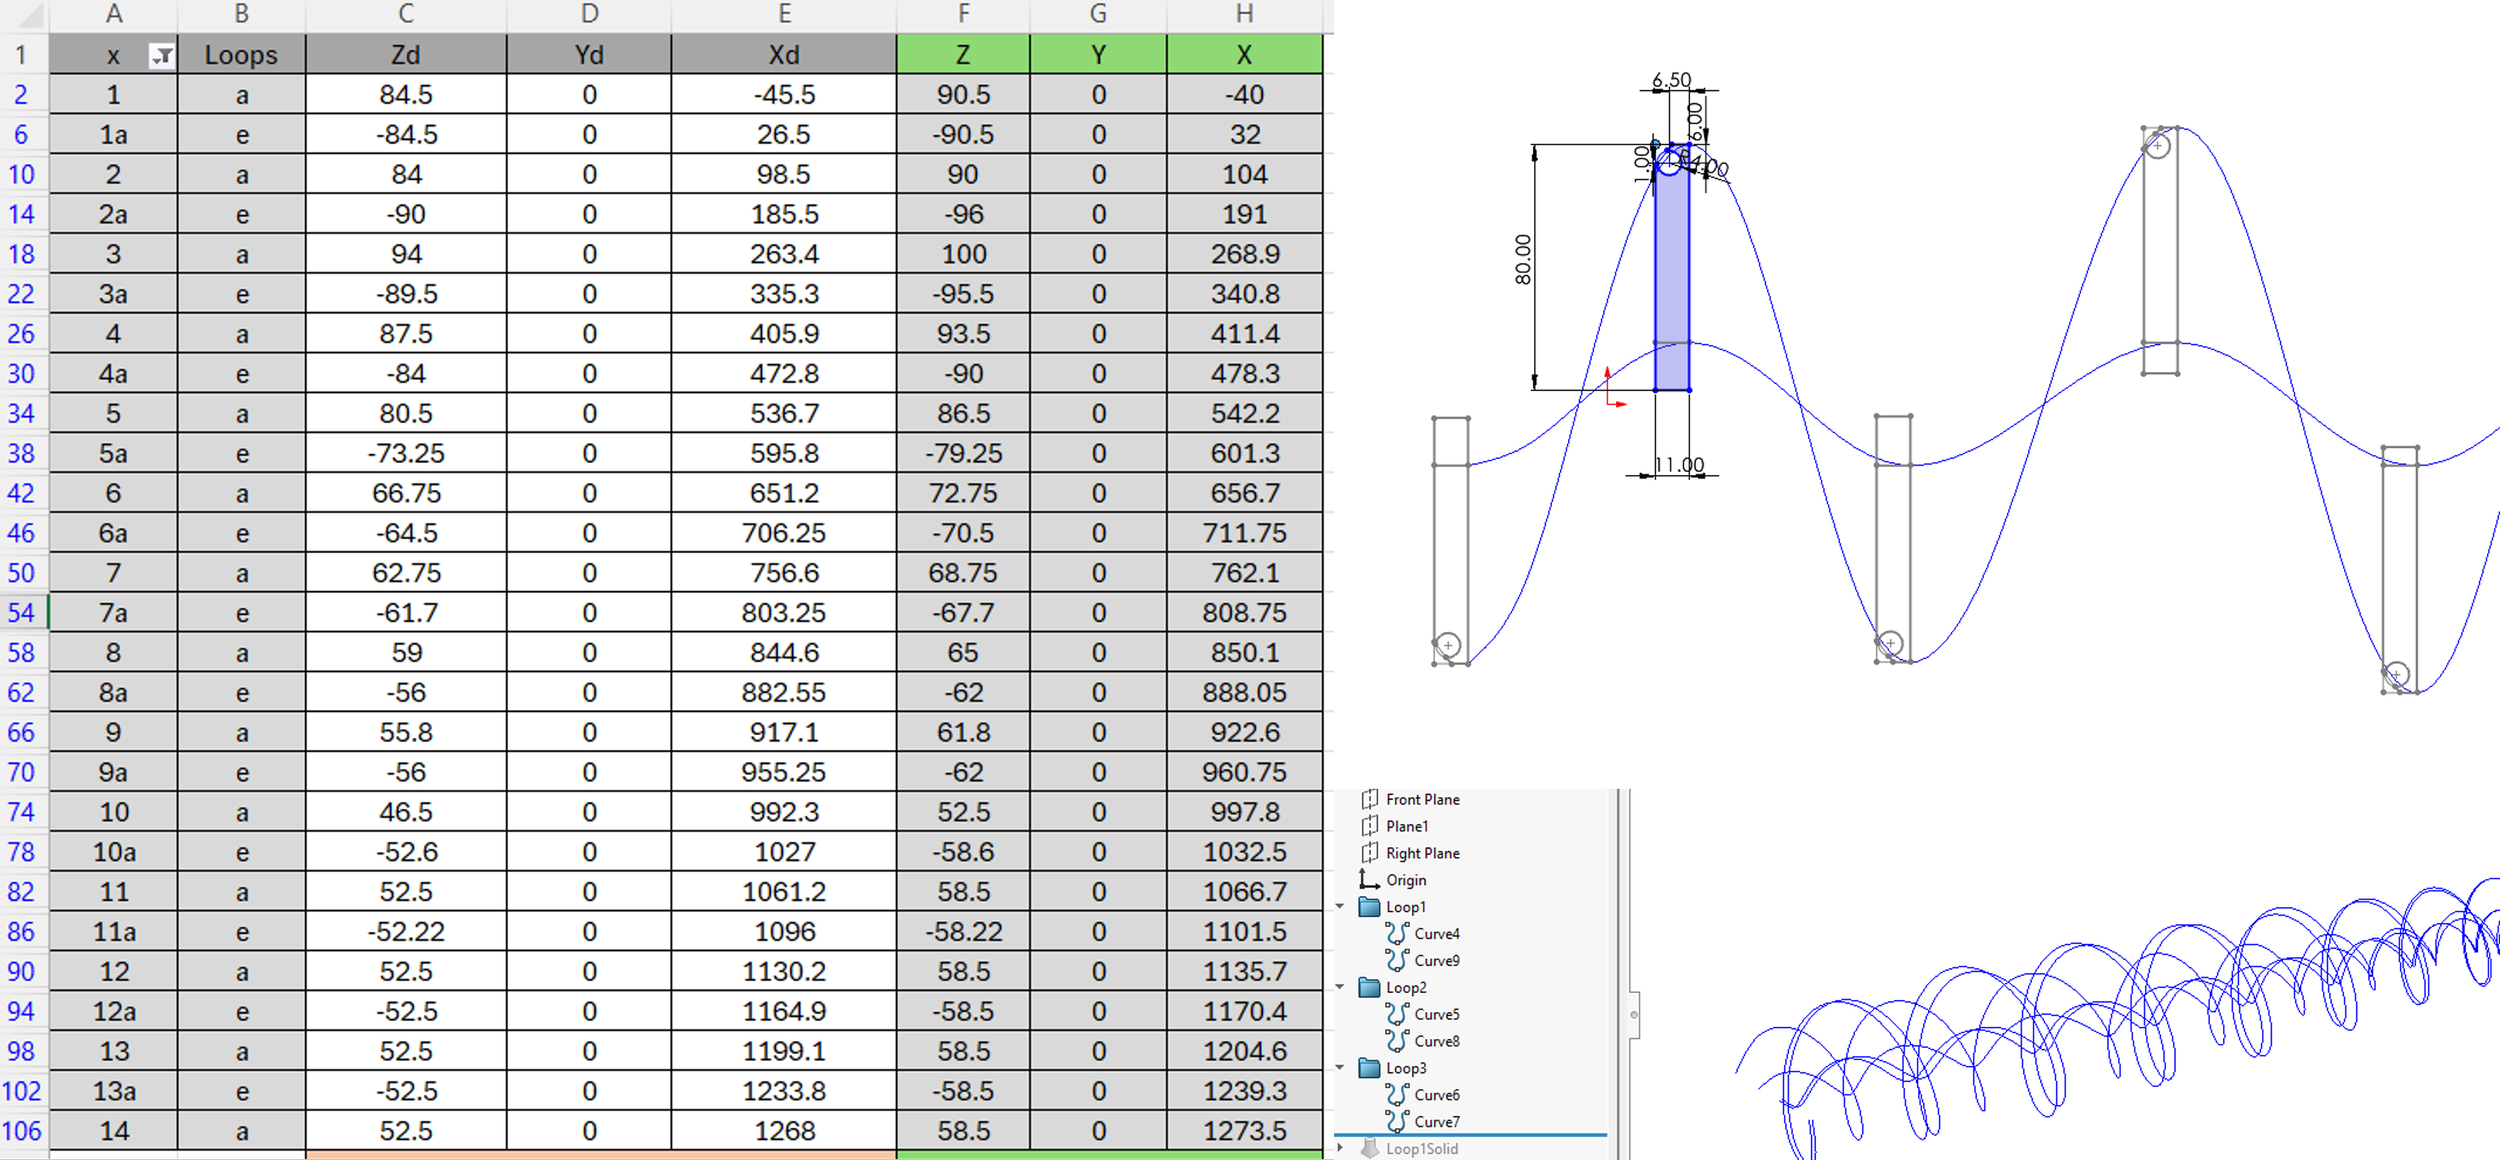Collapse the Loop2 folder
This screenshot has height=1160, width=2500.
(1341, 987)
